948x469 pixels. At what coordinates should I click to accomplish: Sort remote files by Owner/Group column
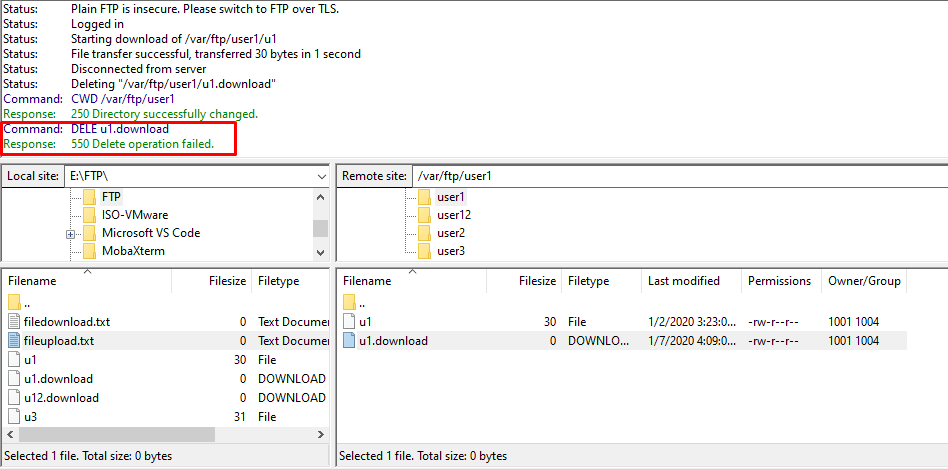coord(864,281)
